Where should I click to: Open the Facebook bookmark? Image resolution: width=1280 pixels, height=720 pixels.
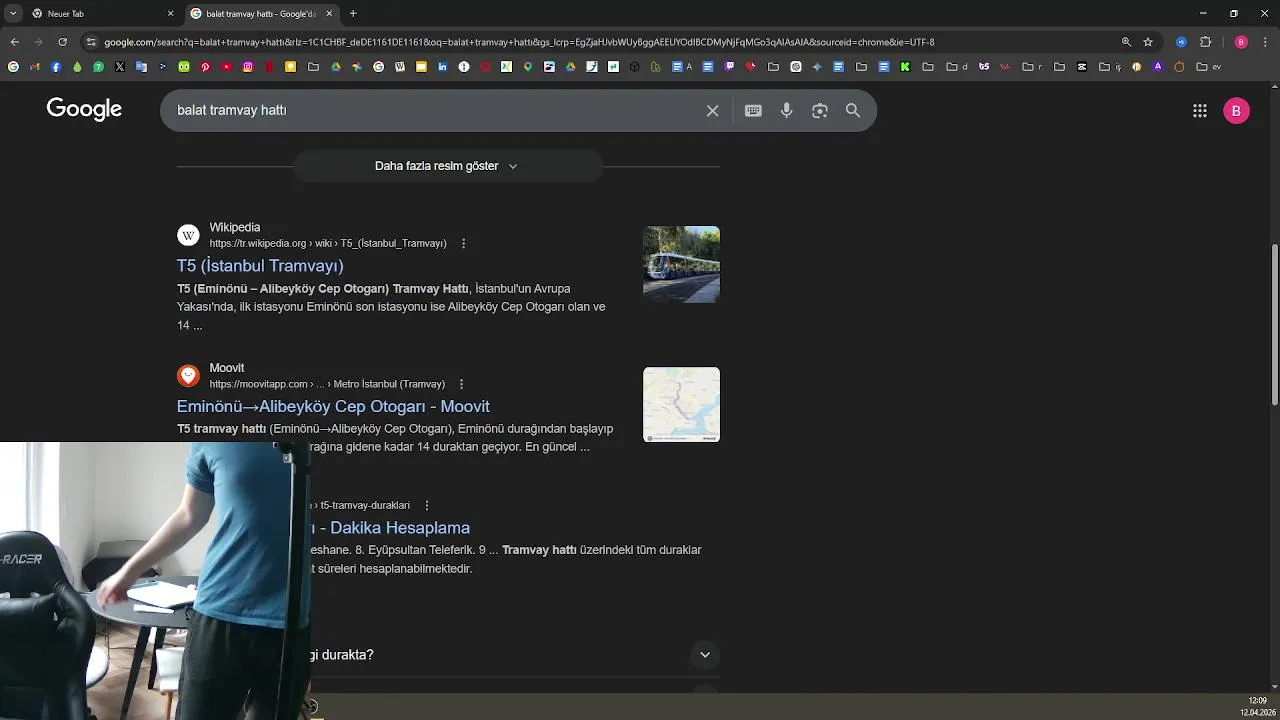tap(56, 67)
